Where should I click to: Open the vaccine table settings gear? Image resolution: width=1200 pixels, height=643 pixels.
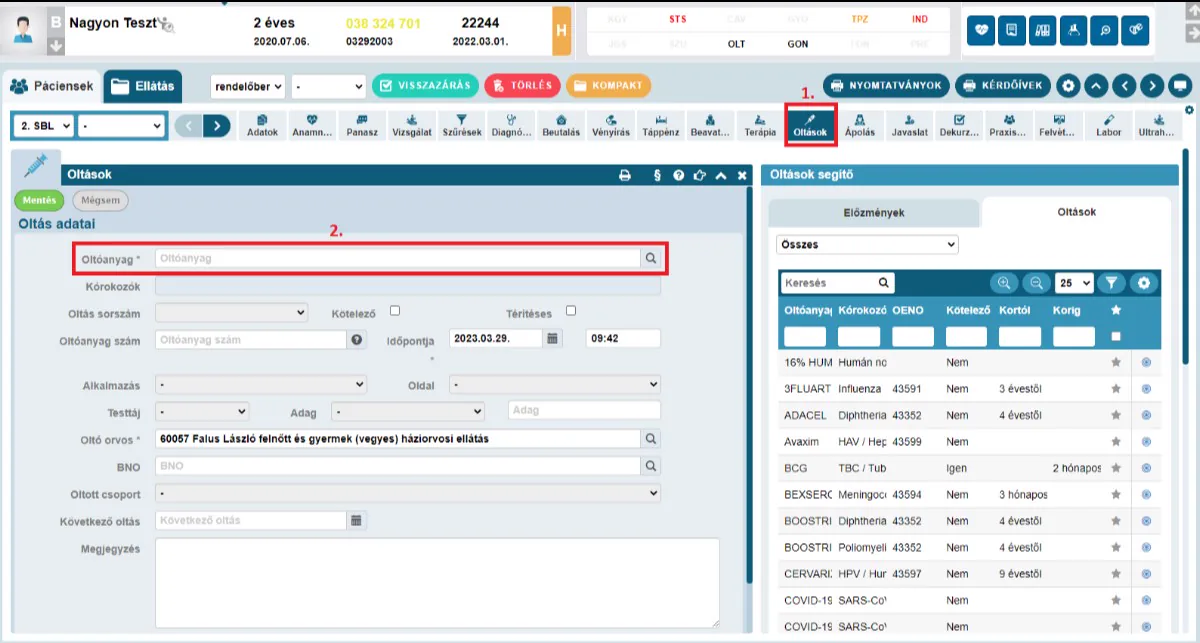click(x=1144, y=283)
